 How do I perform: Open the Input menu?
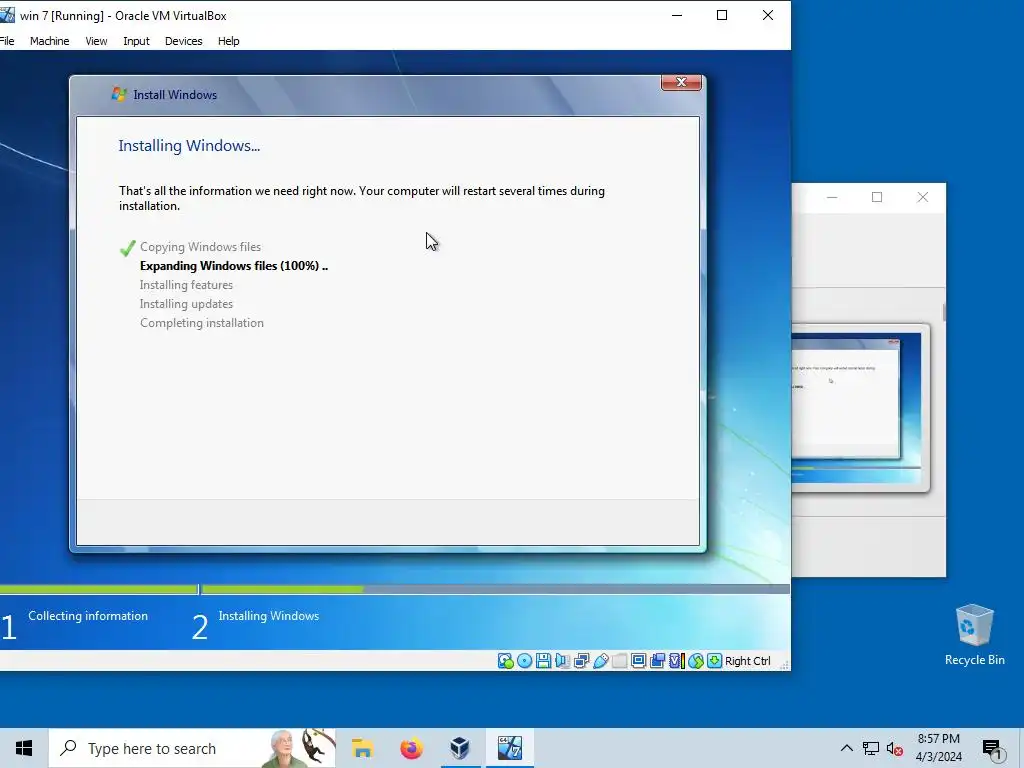coord(136,40)
